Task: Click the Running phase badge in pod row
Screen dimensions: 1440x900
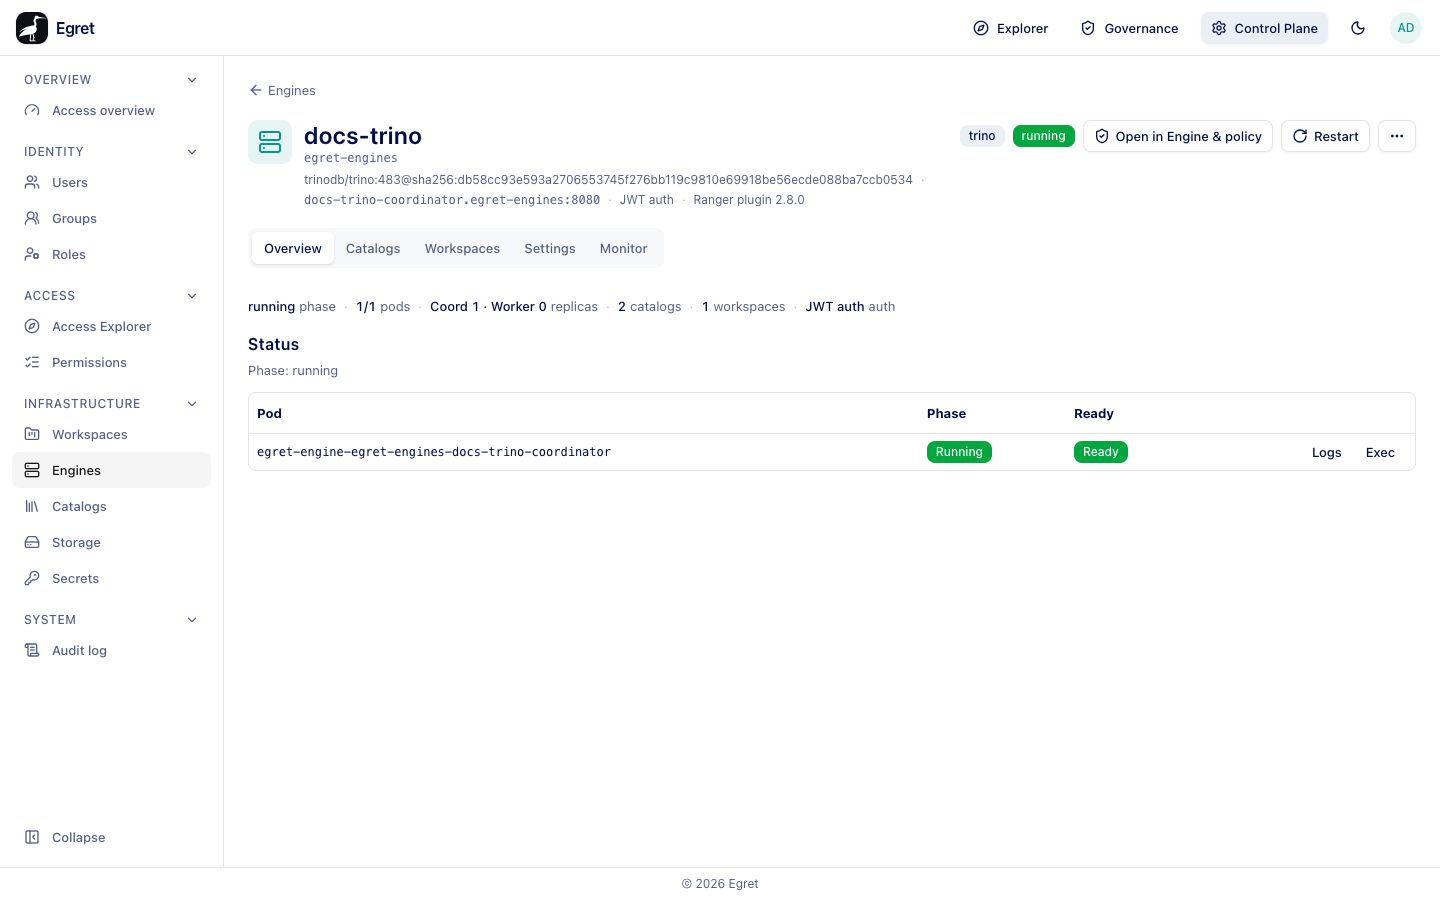Action: coord(959,452)
